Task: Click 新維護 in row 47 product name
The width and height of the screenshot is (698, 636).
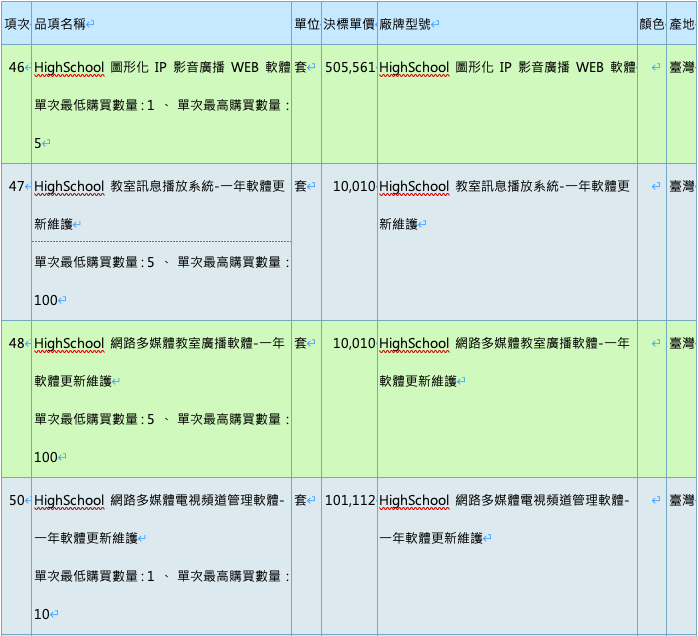Action: (53, 224)
